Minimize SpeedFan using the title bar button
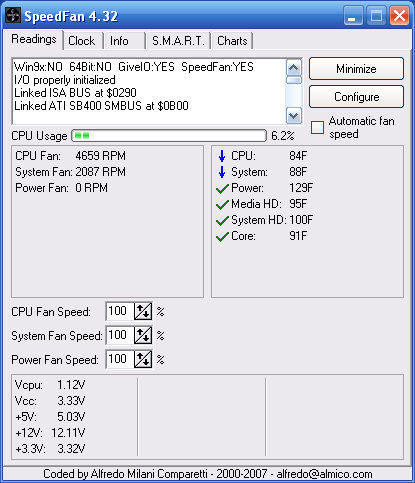This screenshot has width=415, height=483. (353, 16)
